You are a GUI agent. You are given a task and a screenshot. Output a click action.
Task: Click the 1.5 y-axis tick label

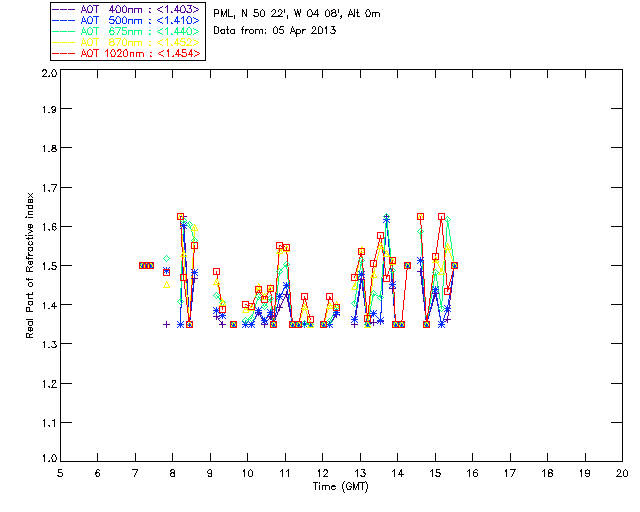pos(49,266)
